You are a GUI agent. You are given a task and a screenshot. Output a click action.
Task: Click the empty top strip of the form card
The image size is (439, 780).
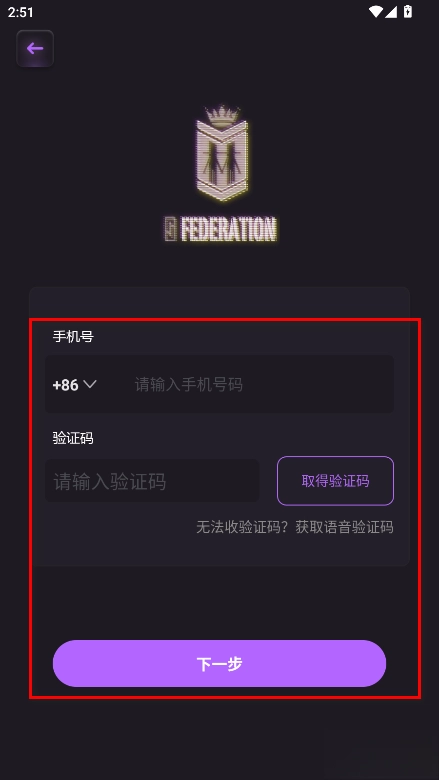pyautogui.click(x=219, y=302)
